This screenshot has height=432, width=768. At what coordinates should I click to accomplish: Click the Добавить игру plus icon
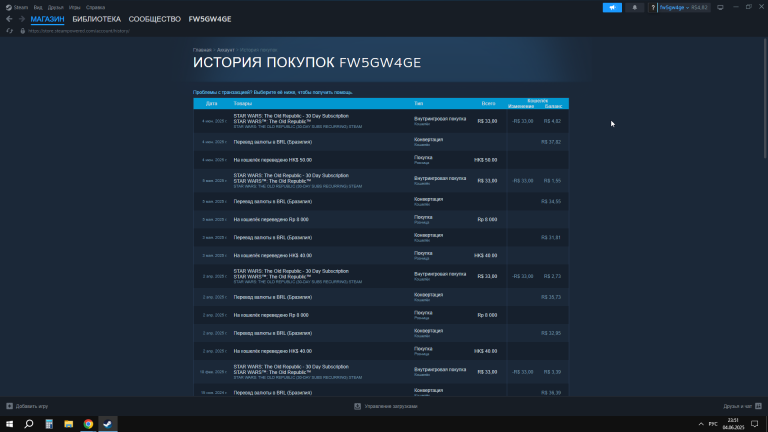(9, 406)
